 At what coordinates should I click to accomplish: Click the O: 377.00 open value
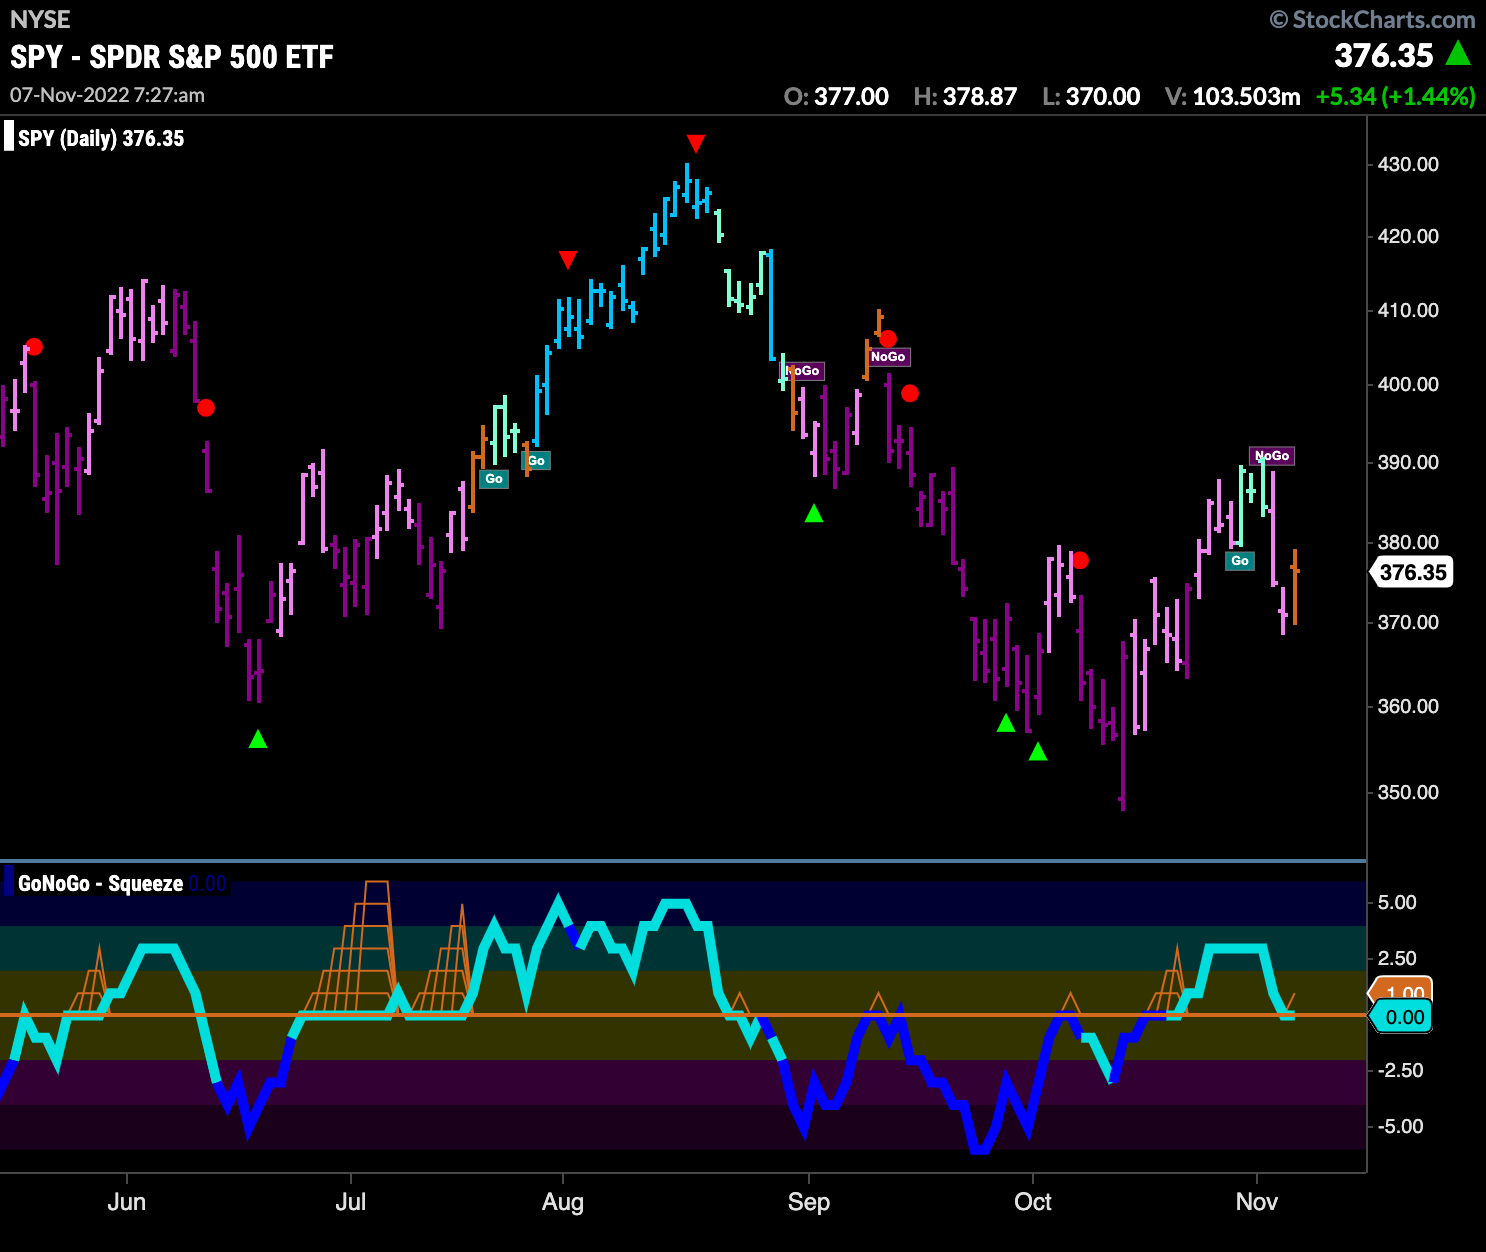(x=836, y=96)
